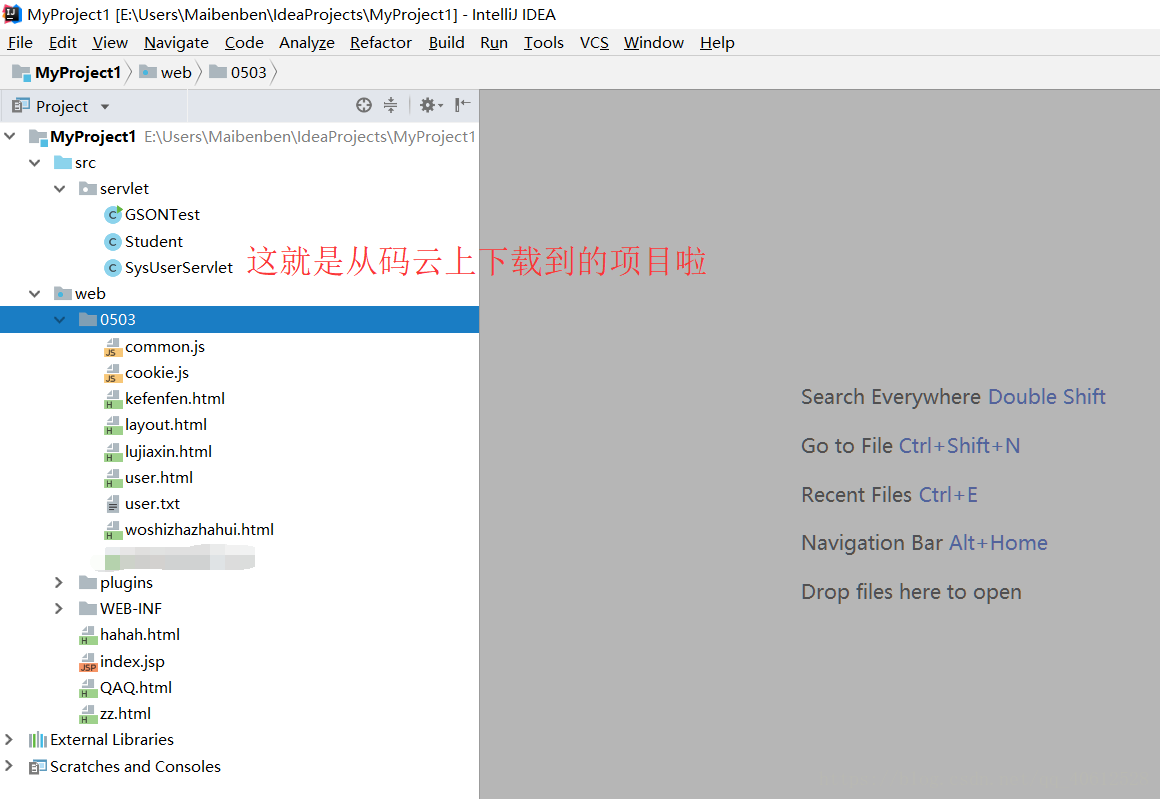
Task: Click the layout.html file icon
Action: (x=112, y=425)
